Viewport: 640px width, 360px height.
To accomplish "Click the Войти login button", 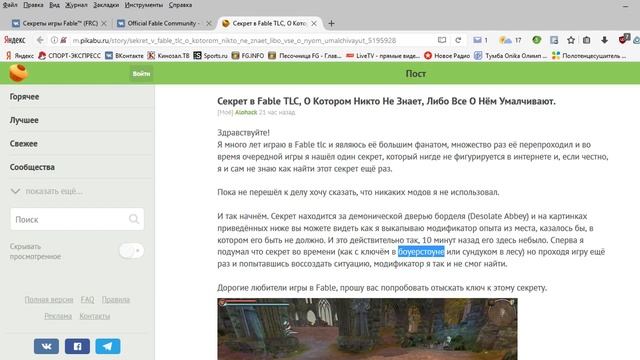I will pyautogui.click(x=141, y=74).
